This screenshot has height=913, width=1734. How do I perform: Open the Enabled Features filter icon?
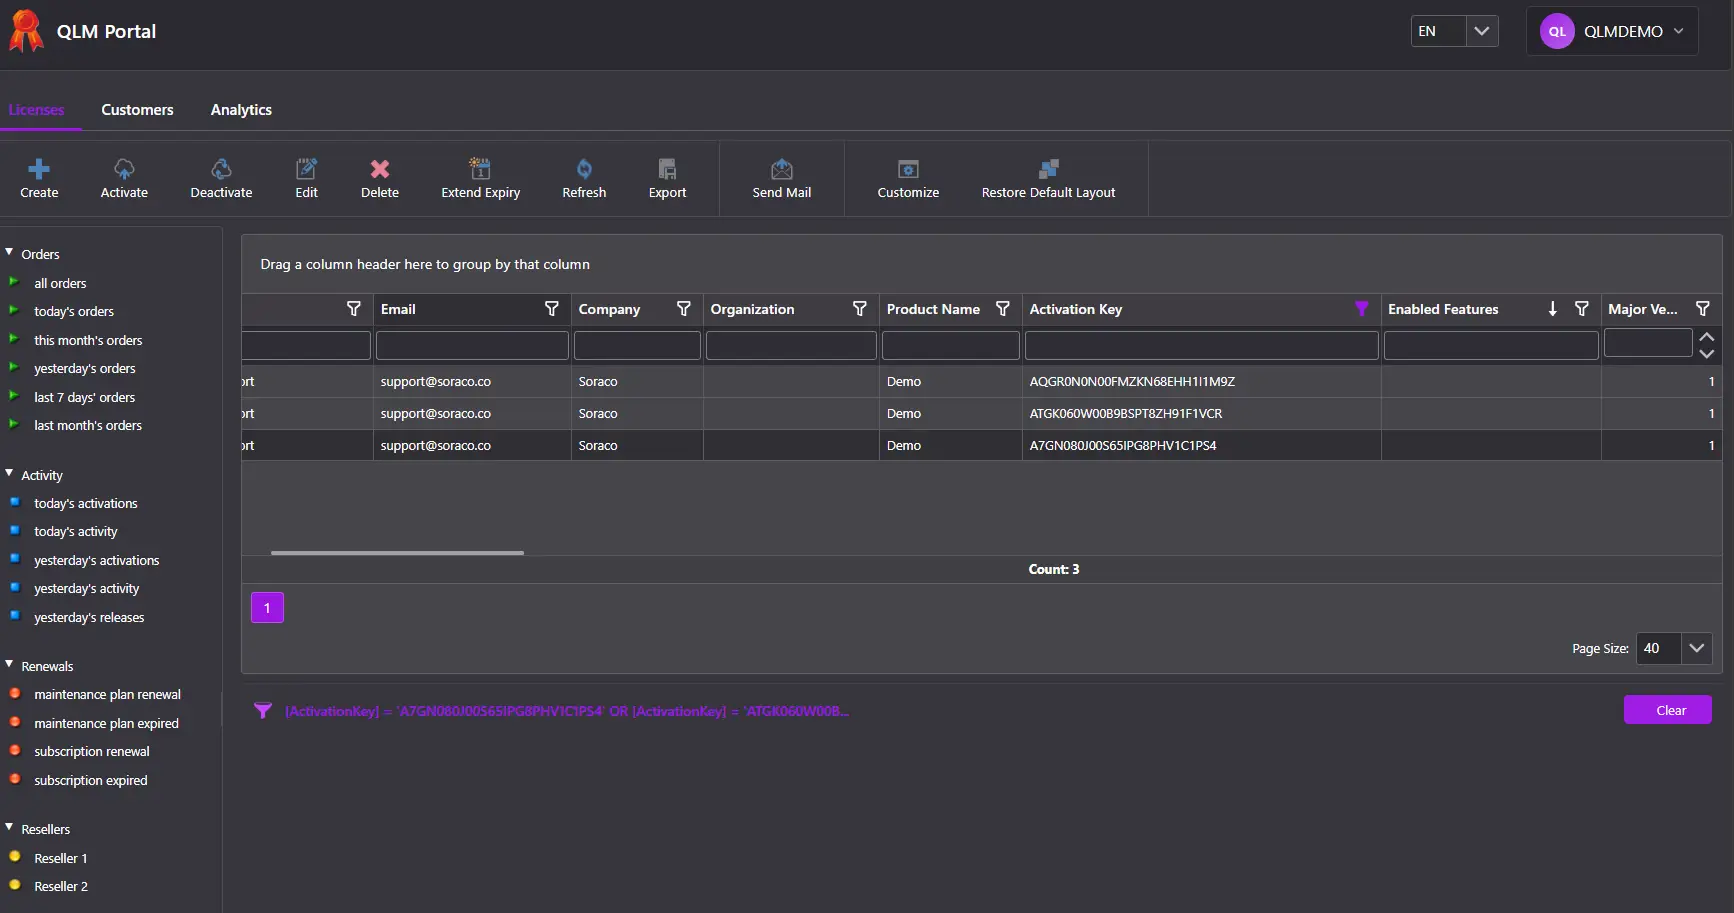tap(1582, 309)
